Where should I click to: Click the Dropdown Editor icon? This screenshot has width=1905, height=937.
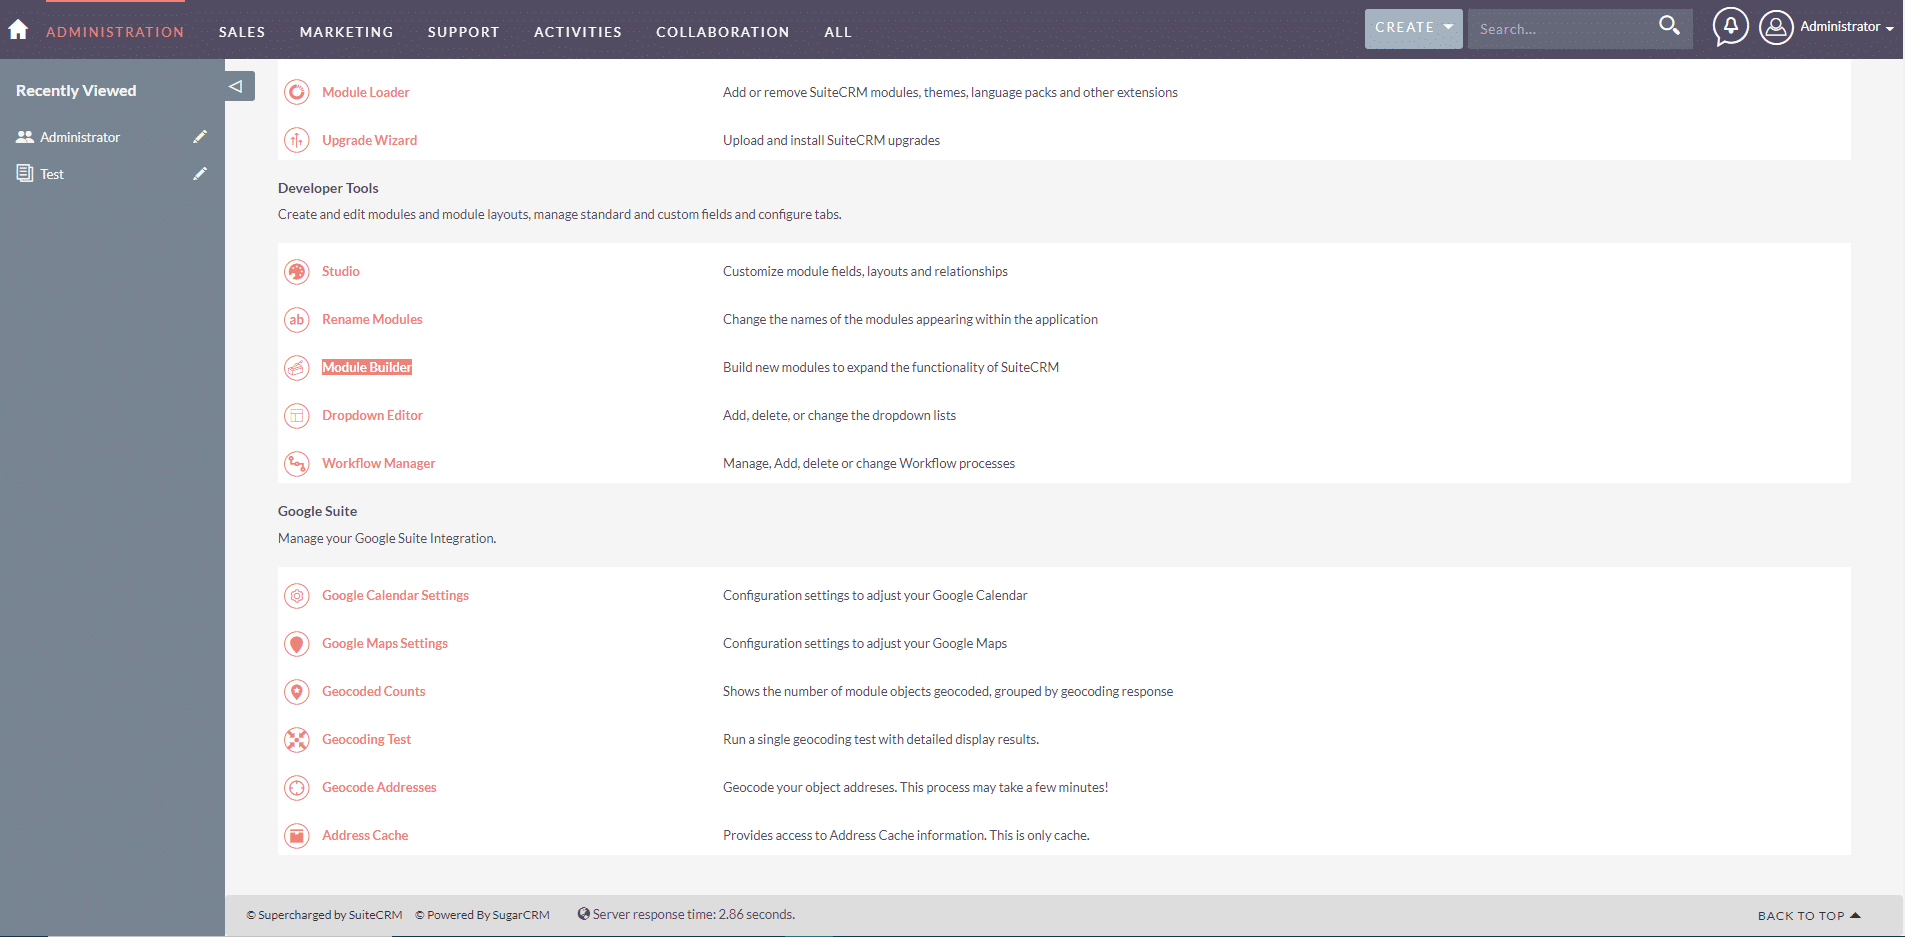(297, 415)
